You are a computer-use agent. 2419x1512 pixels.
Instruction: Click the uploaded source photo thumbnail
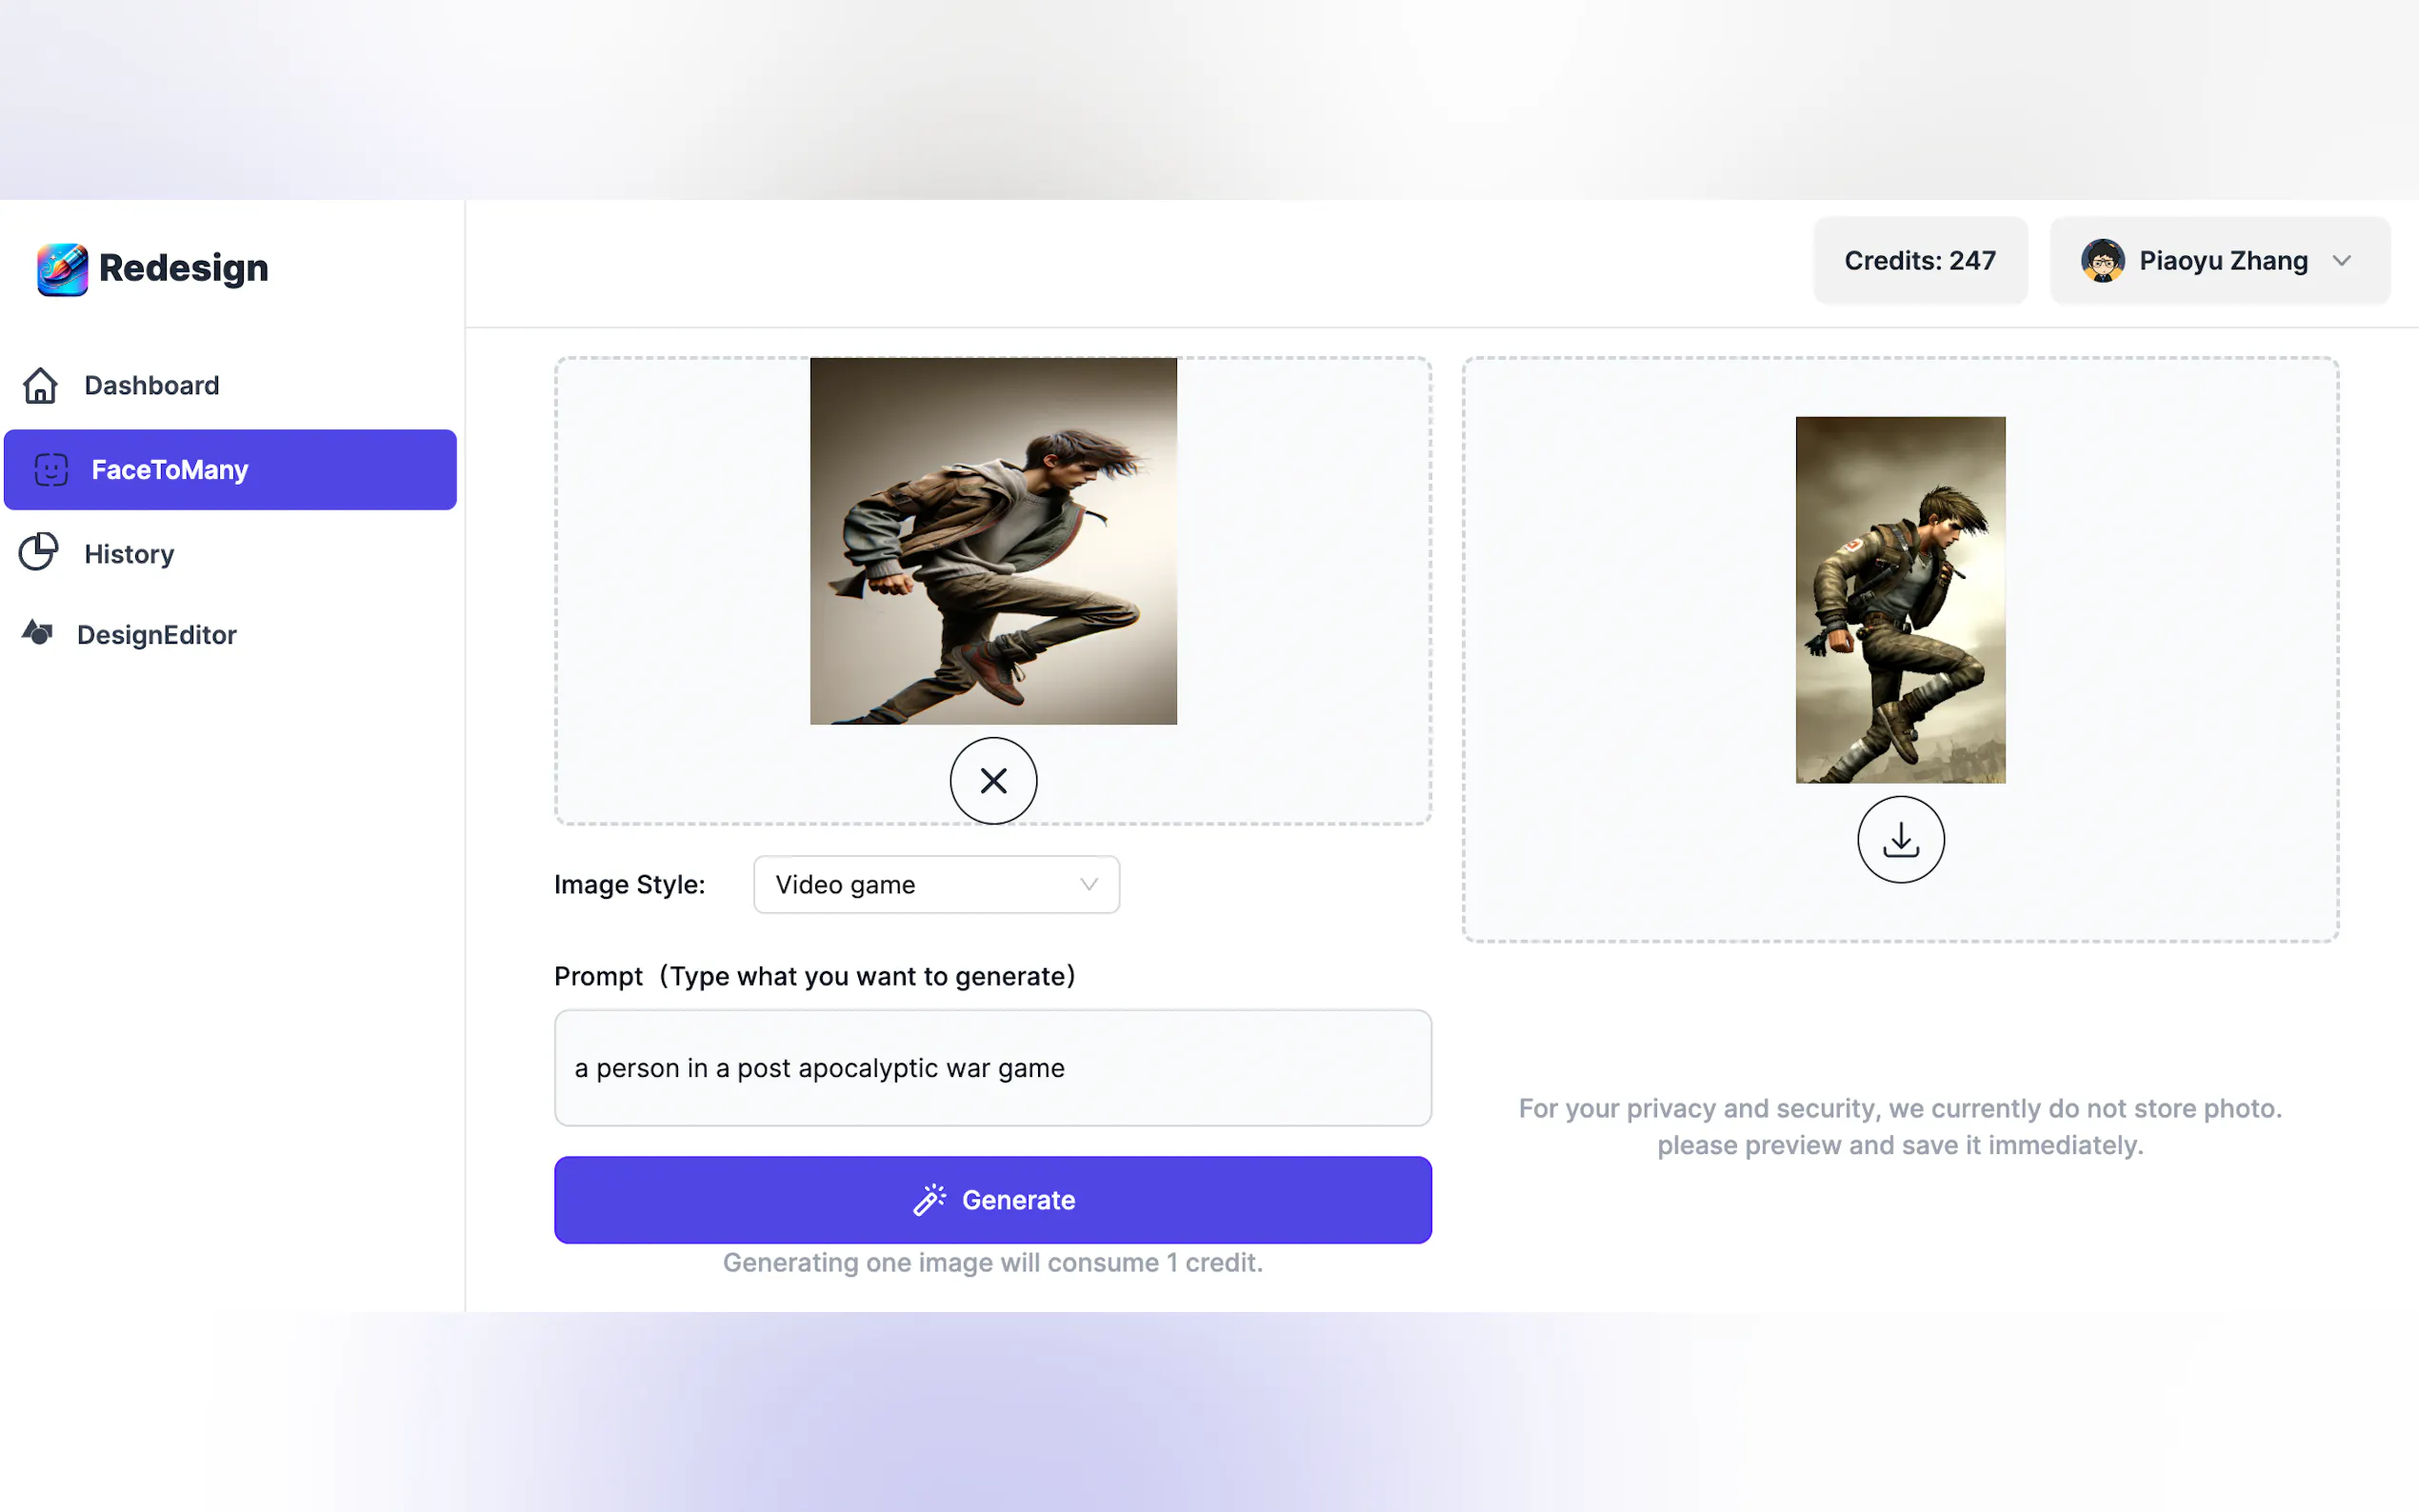pyautogui.click(x=993, y=541)
